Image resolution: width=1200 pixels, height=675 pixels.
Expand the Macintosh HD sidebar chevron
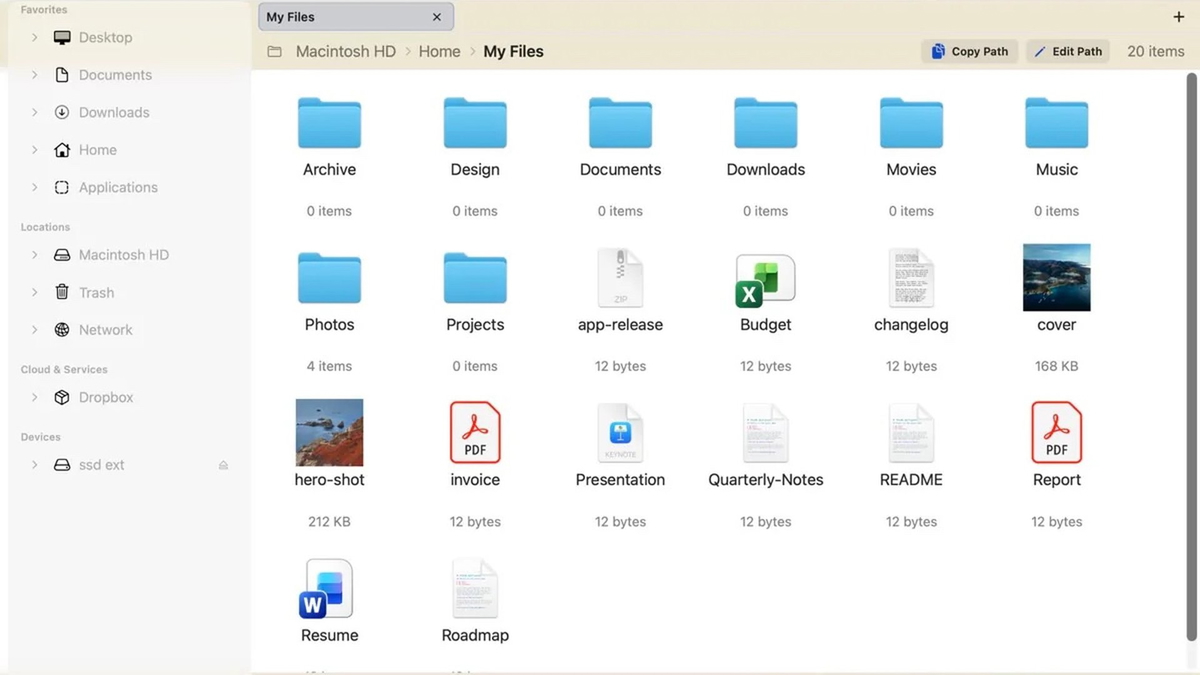point(35,255)
